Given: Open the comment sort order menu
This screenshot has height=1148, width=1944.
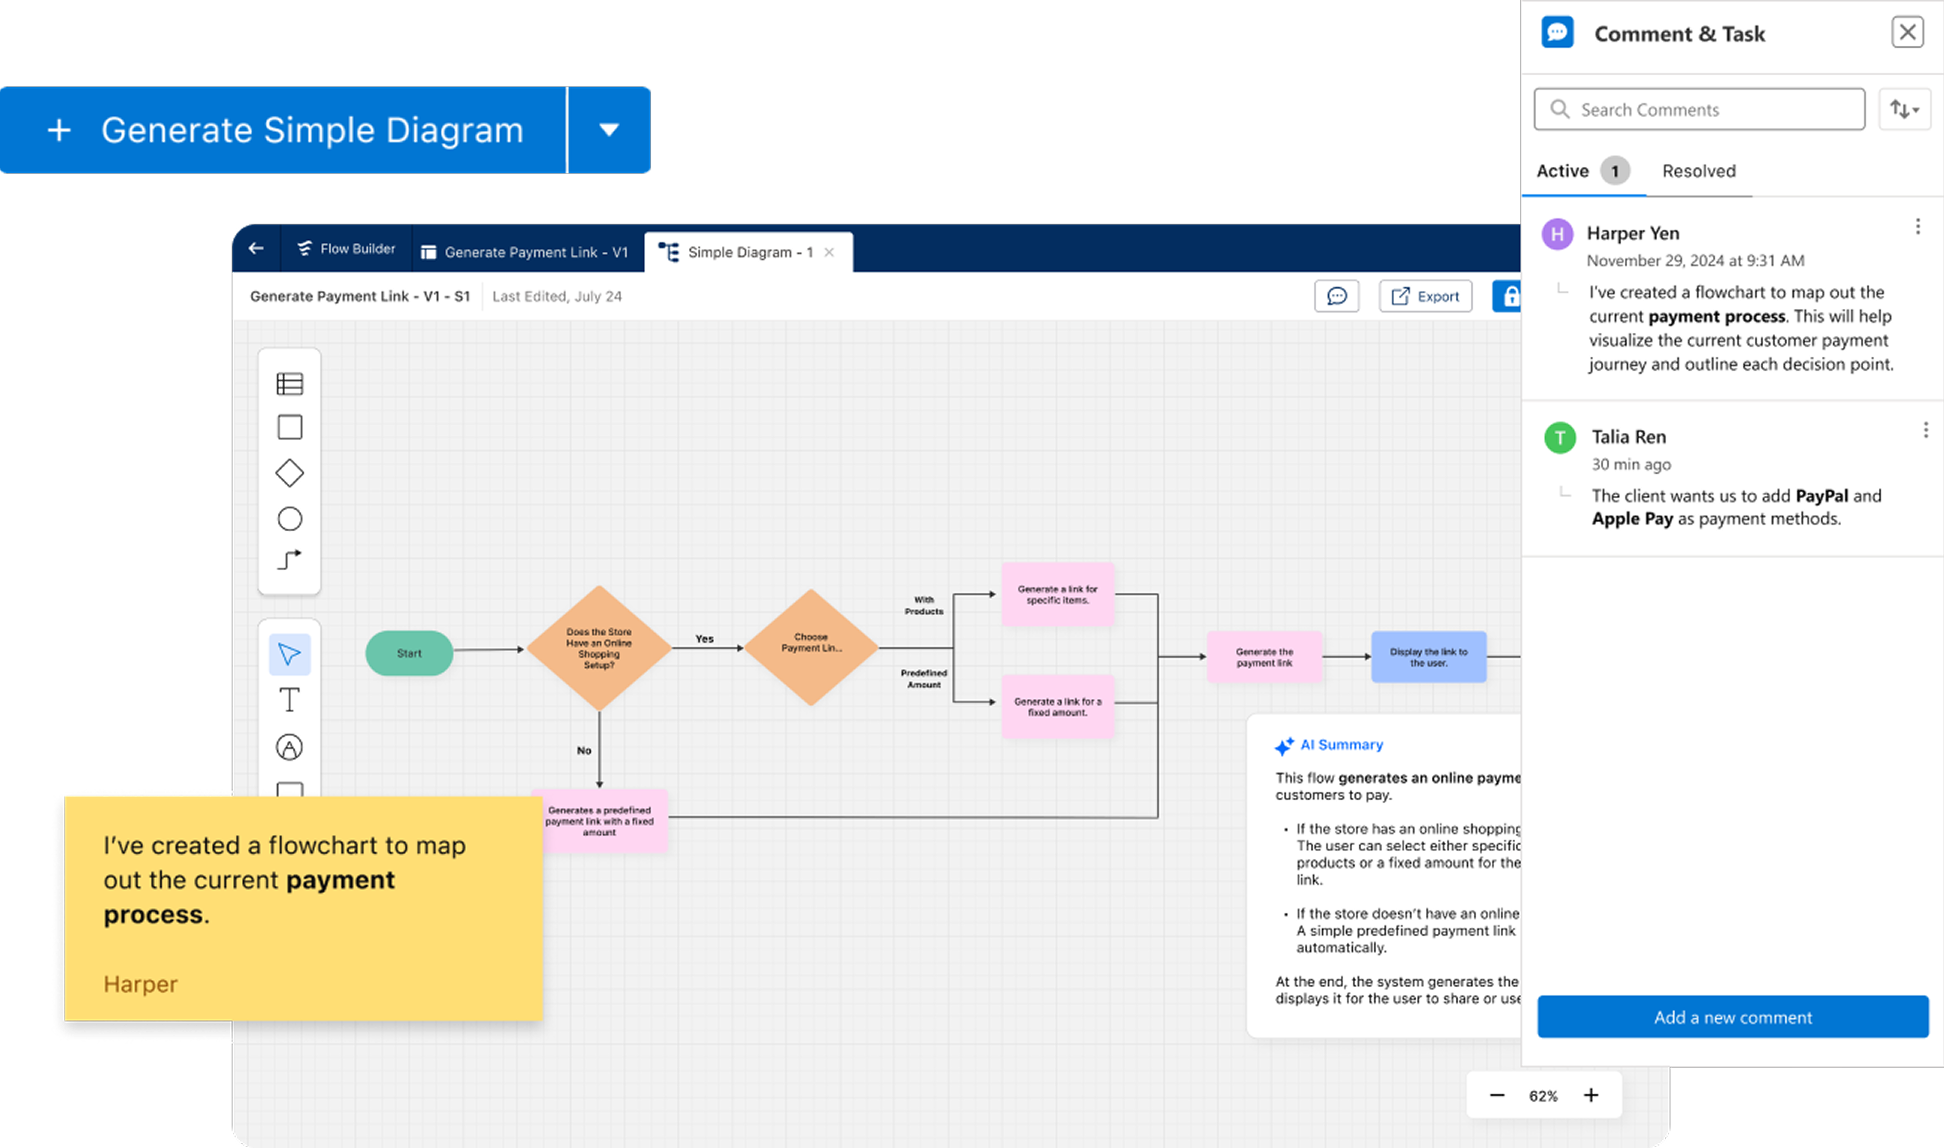Looking at the screenshot, I should (1904, 109).
